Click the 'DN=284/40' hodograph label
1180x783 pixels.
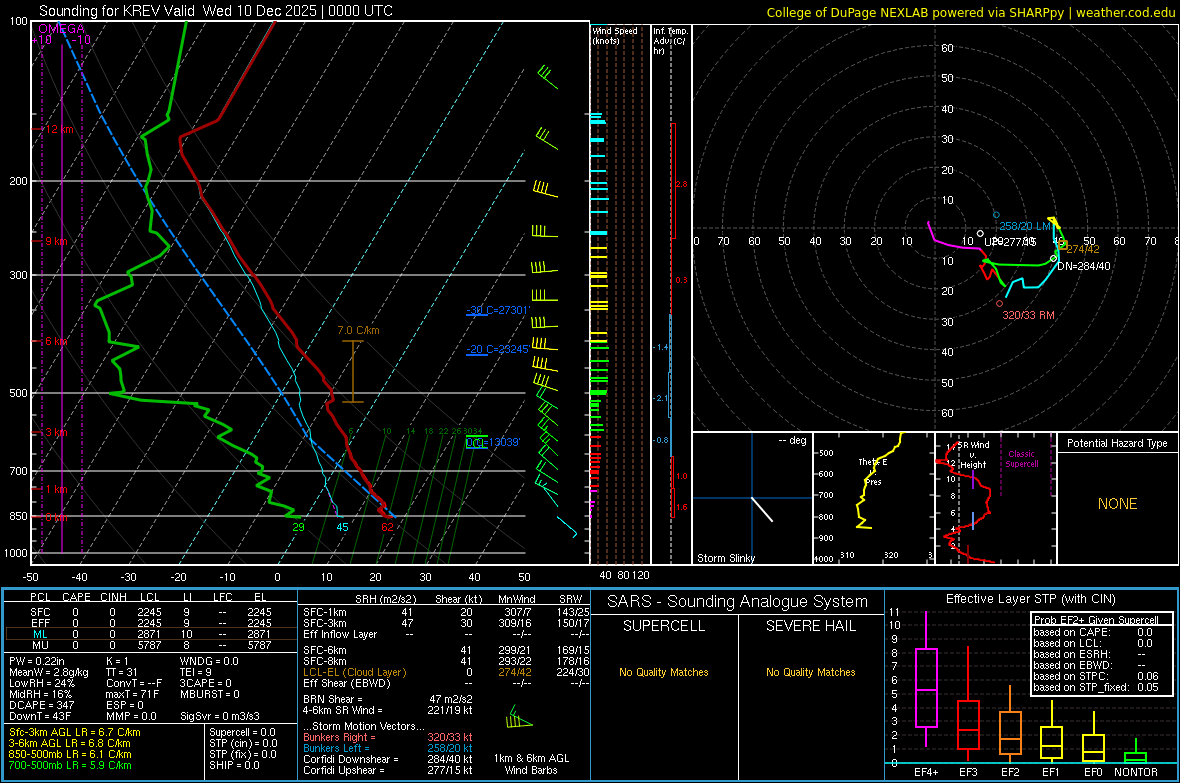coord(1084,266)
